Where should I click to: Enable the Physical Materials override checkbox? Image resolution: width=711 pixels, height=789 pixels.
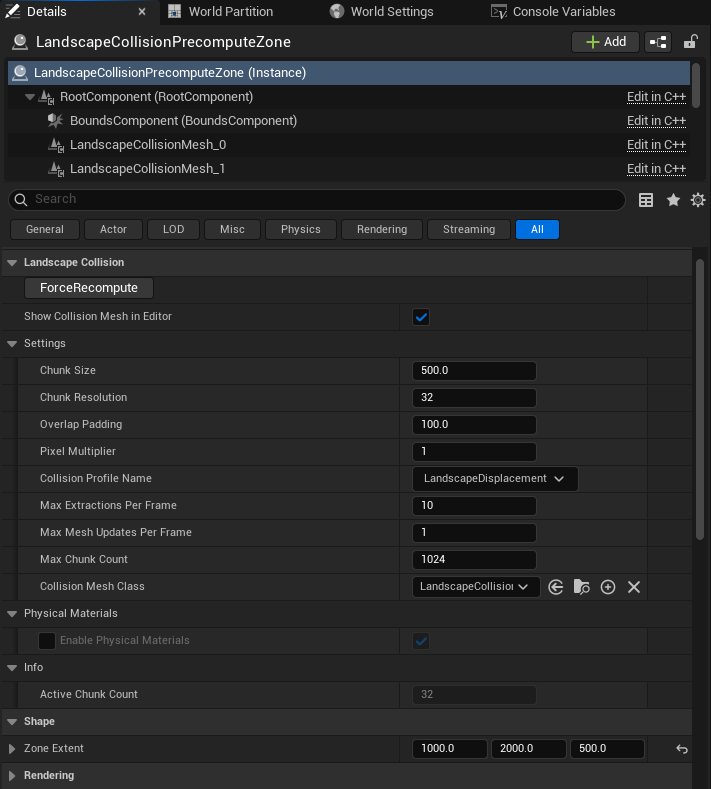pos(47,641)
